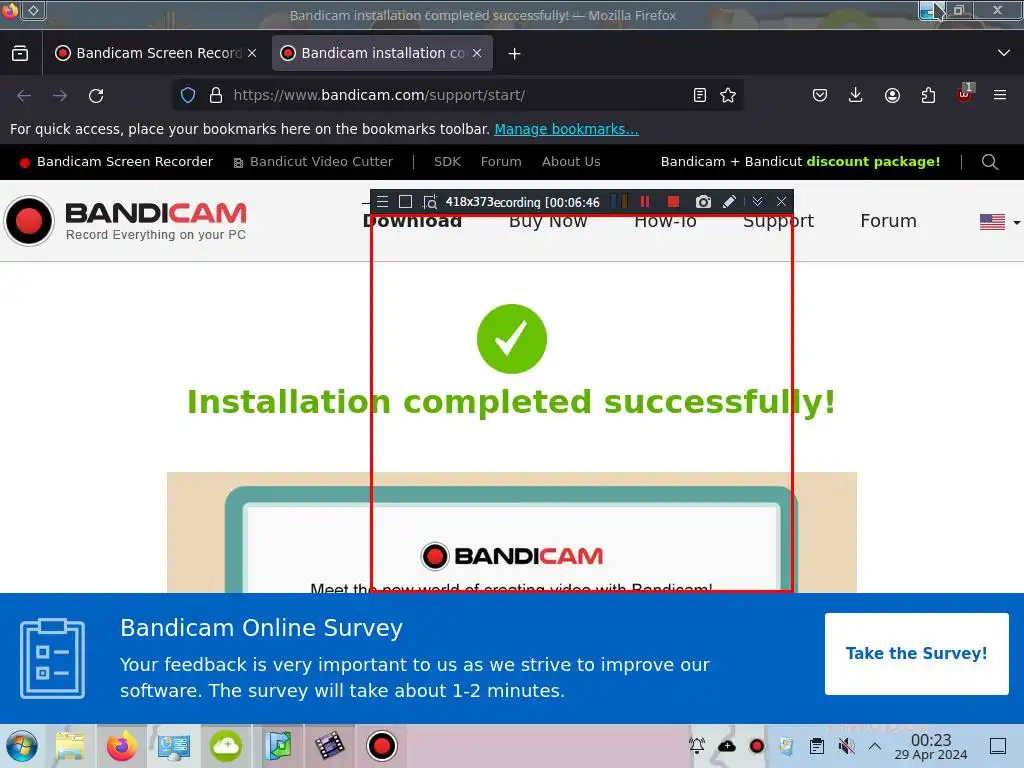The image size is (1024, 768).
Task: Open Firefox extensions puzzle icon
Action: [x=928, y=95]
